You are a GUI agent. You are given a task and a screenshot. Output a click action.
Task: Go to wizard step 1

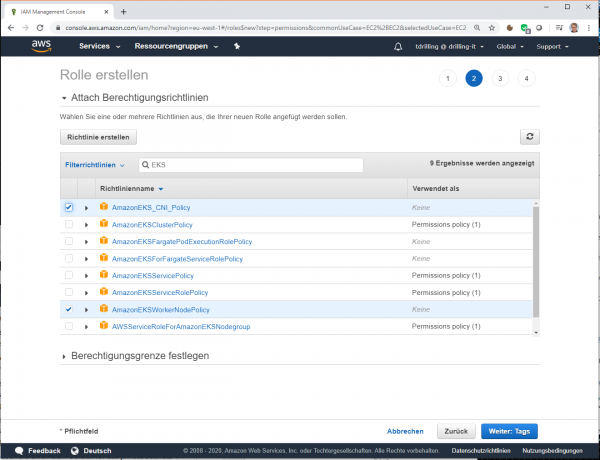tap(448, 78)
